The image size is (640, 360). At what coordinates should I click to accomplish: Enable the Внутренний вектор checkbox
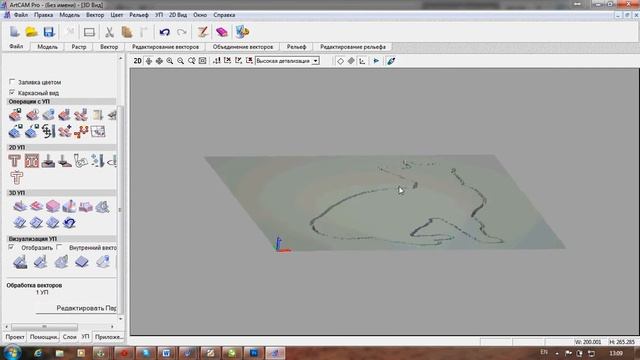click(x=60, y=247)
